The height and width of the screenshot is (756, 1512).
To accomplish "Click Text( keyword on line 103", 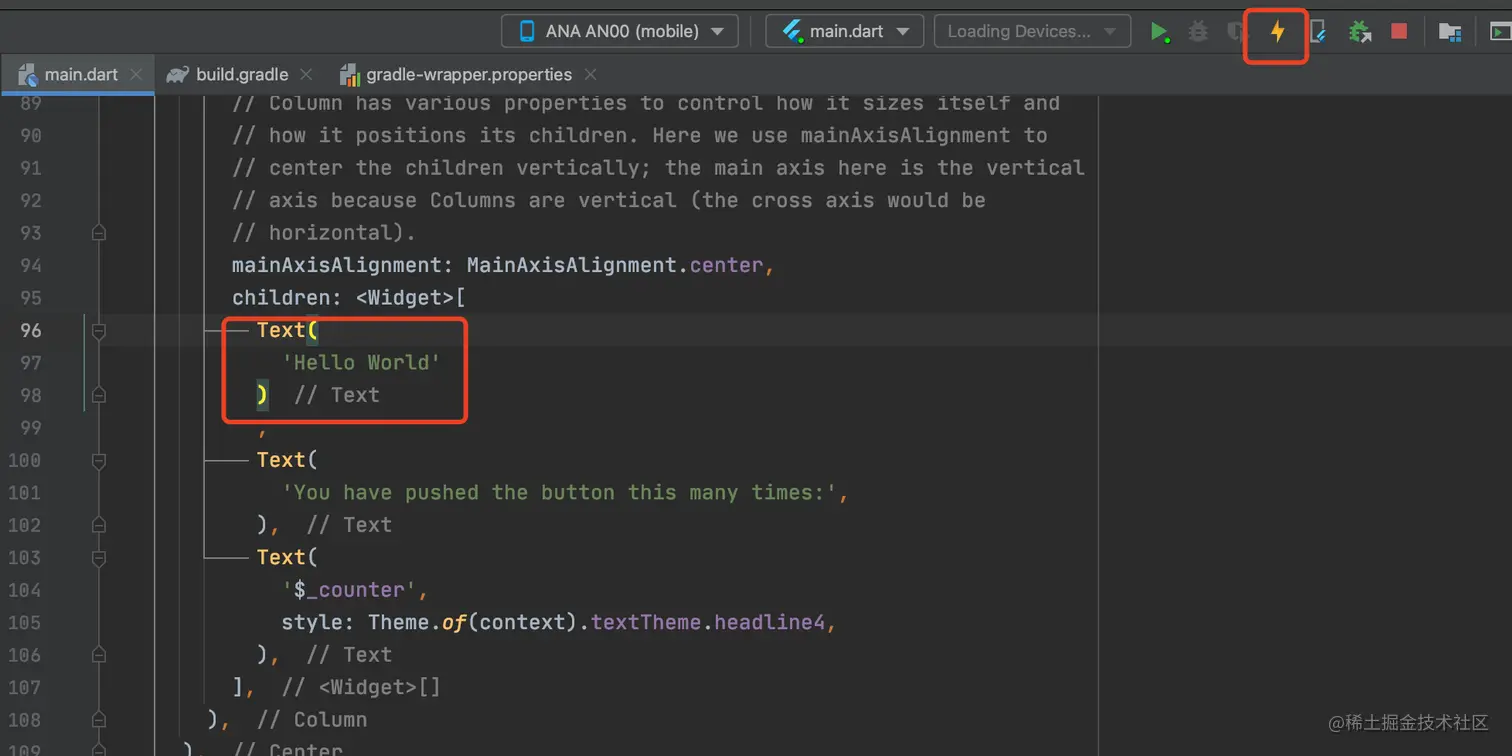I will tap(287, 557).
